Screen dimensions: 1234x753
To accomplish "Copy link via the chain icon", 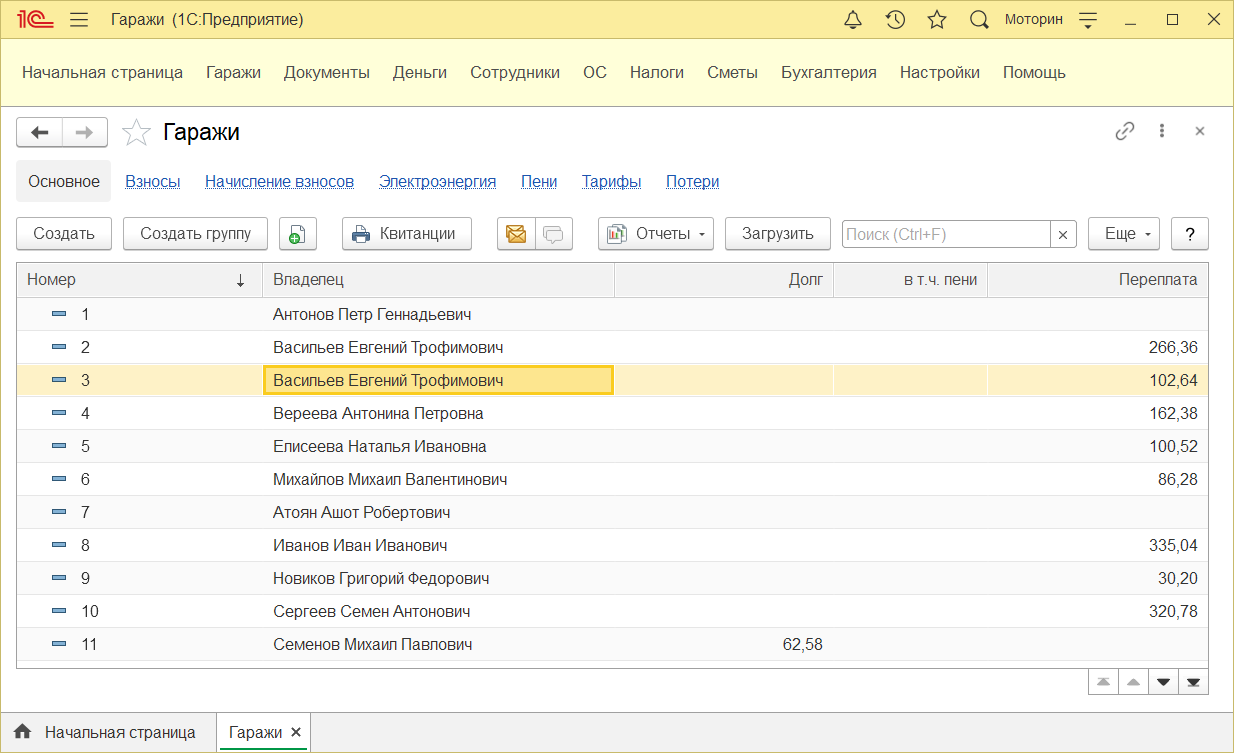I will (x=1125, y=131).
